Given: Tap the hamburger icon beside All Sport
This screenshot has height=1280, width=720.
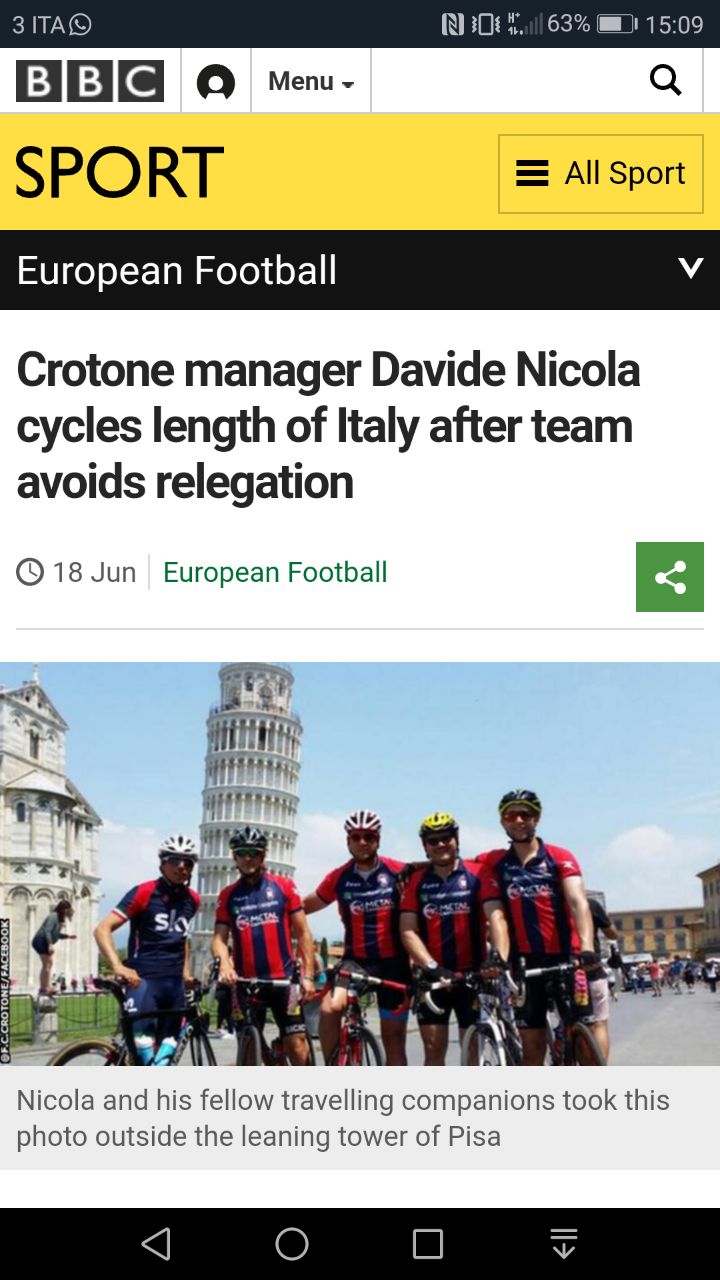Looking at the screenshot, I should tap(532, 174).
